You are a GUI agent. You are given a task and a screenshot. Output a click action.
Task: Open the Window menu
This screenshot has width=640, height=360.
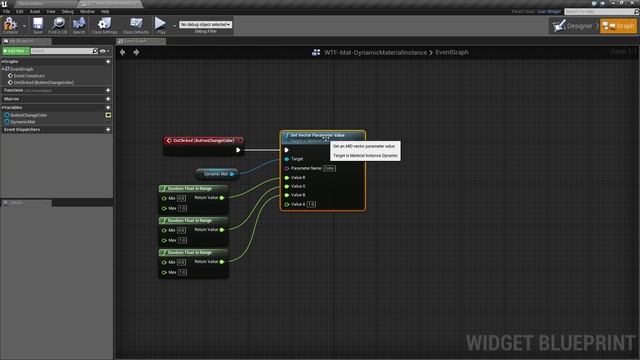pos(87,11)
